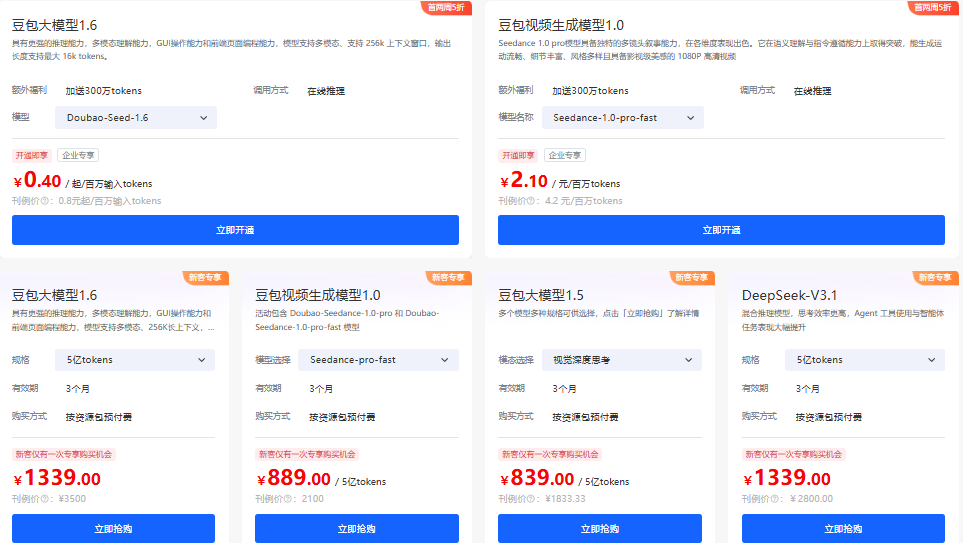Open the Seedance-pro-fast 模型选择 dropdown
The width and height of the screenshot is (963, 543).
(x=378, y=360)
